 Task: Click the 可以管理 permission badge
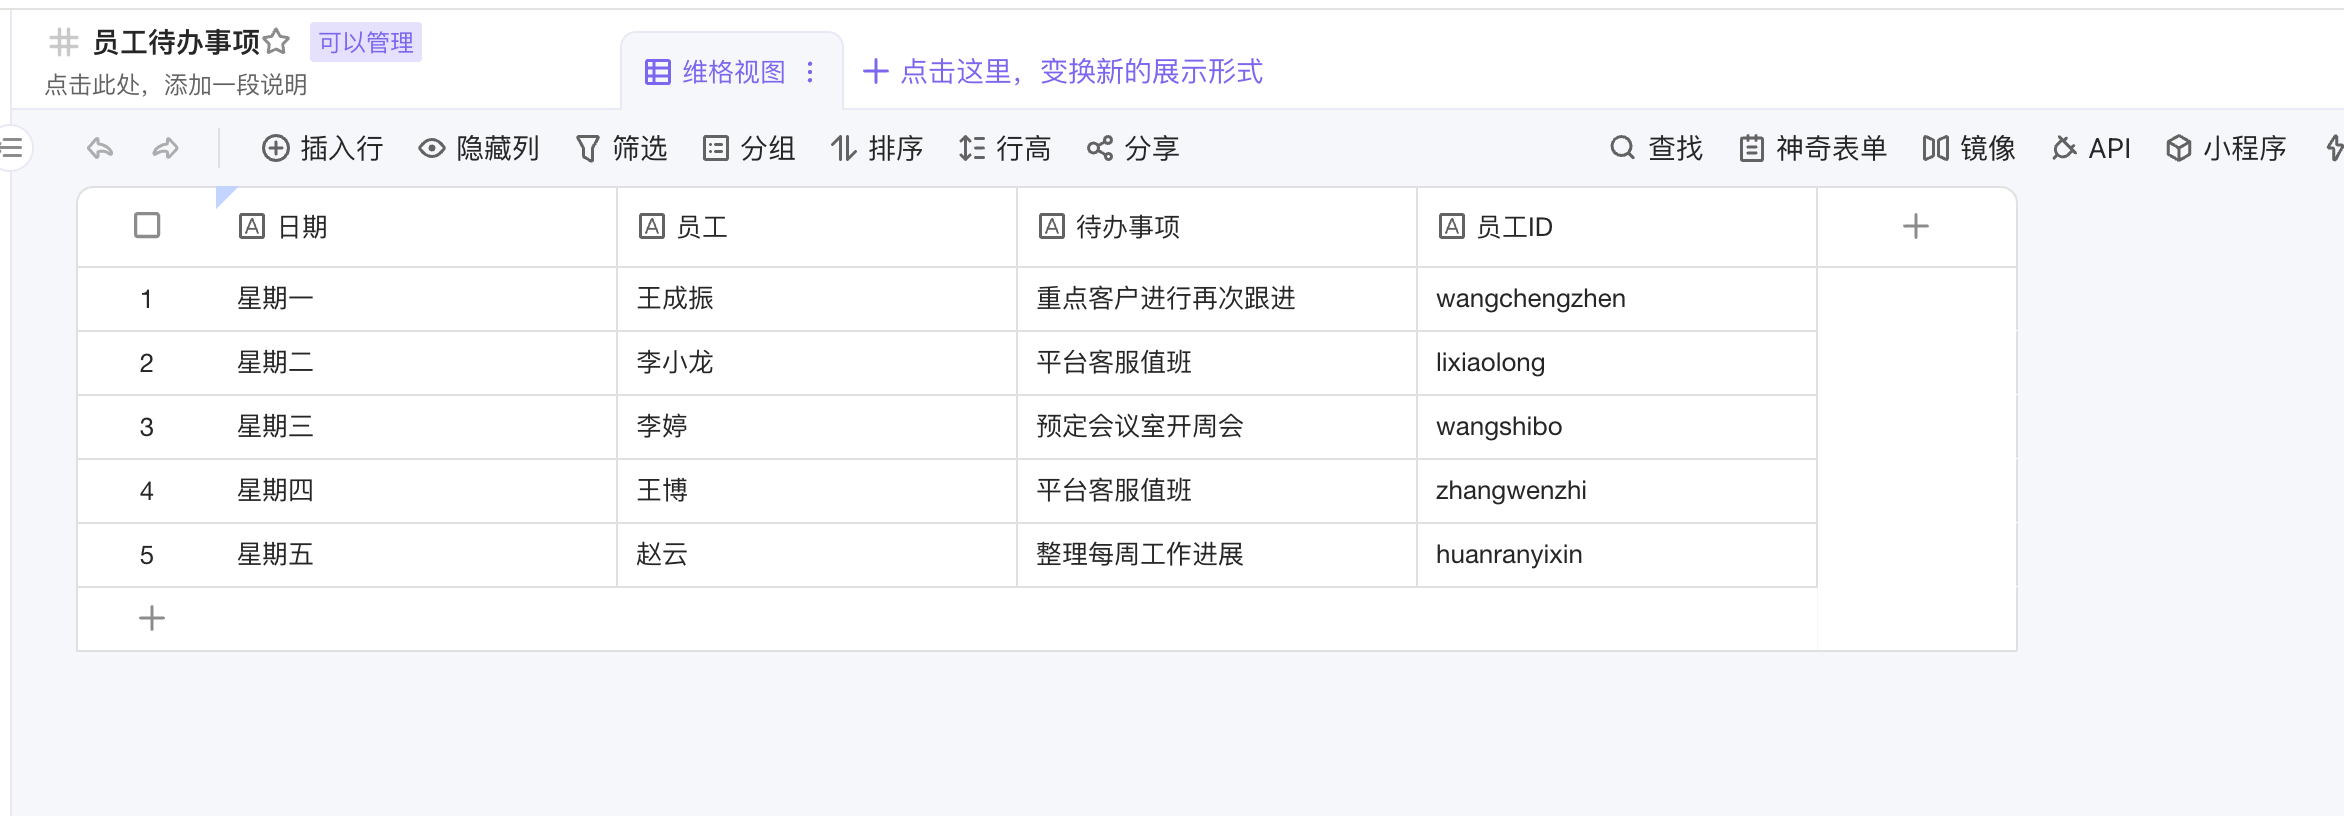366,42
